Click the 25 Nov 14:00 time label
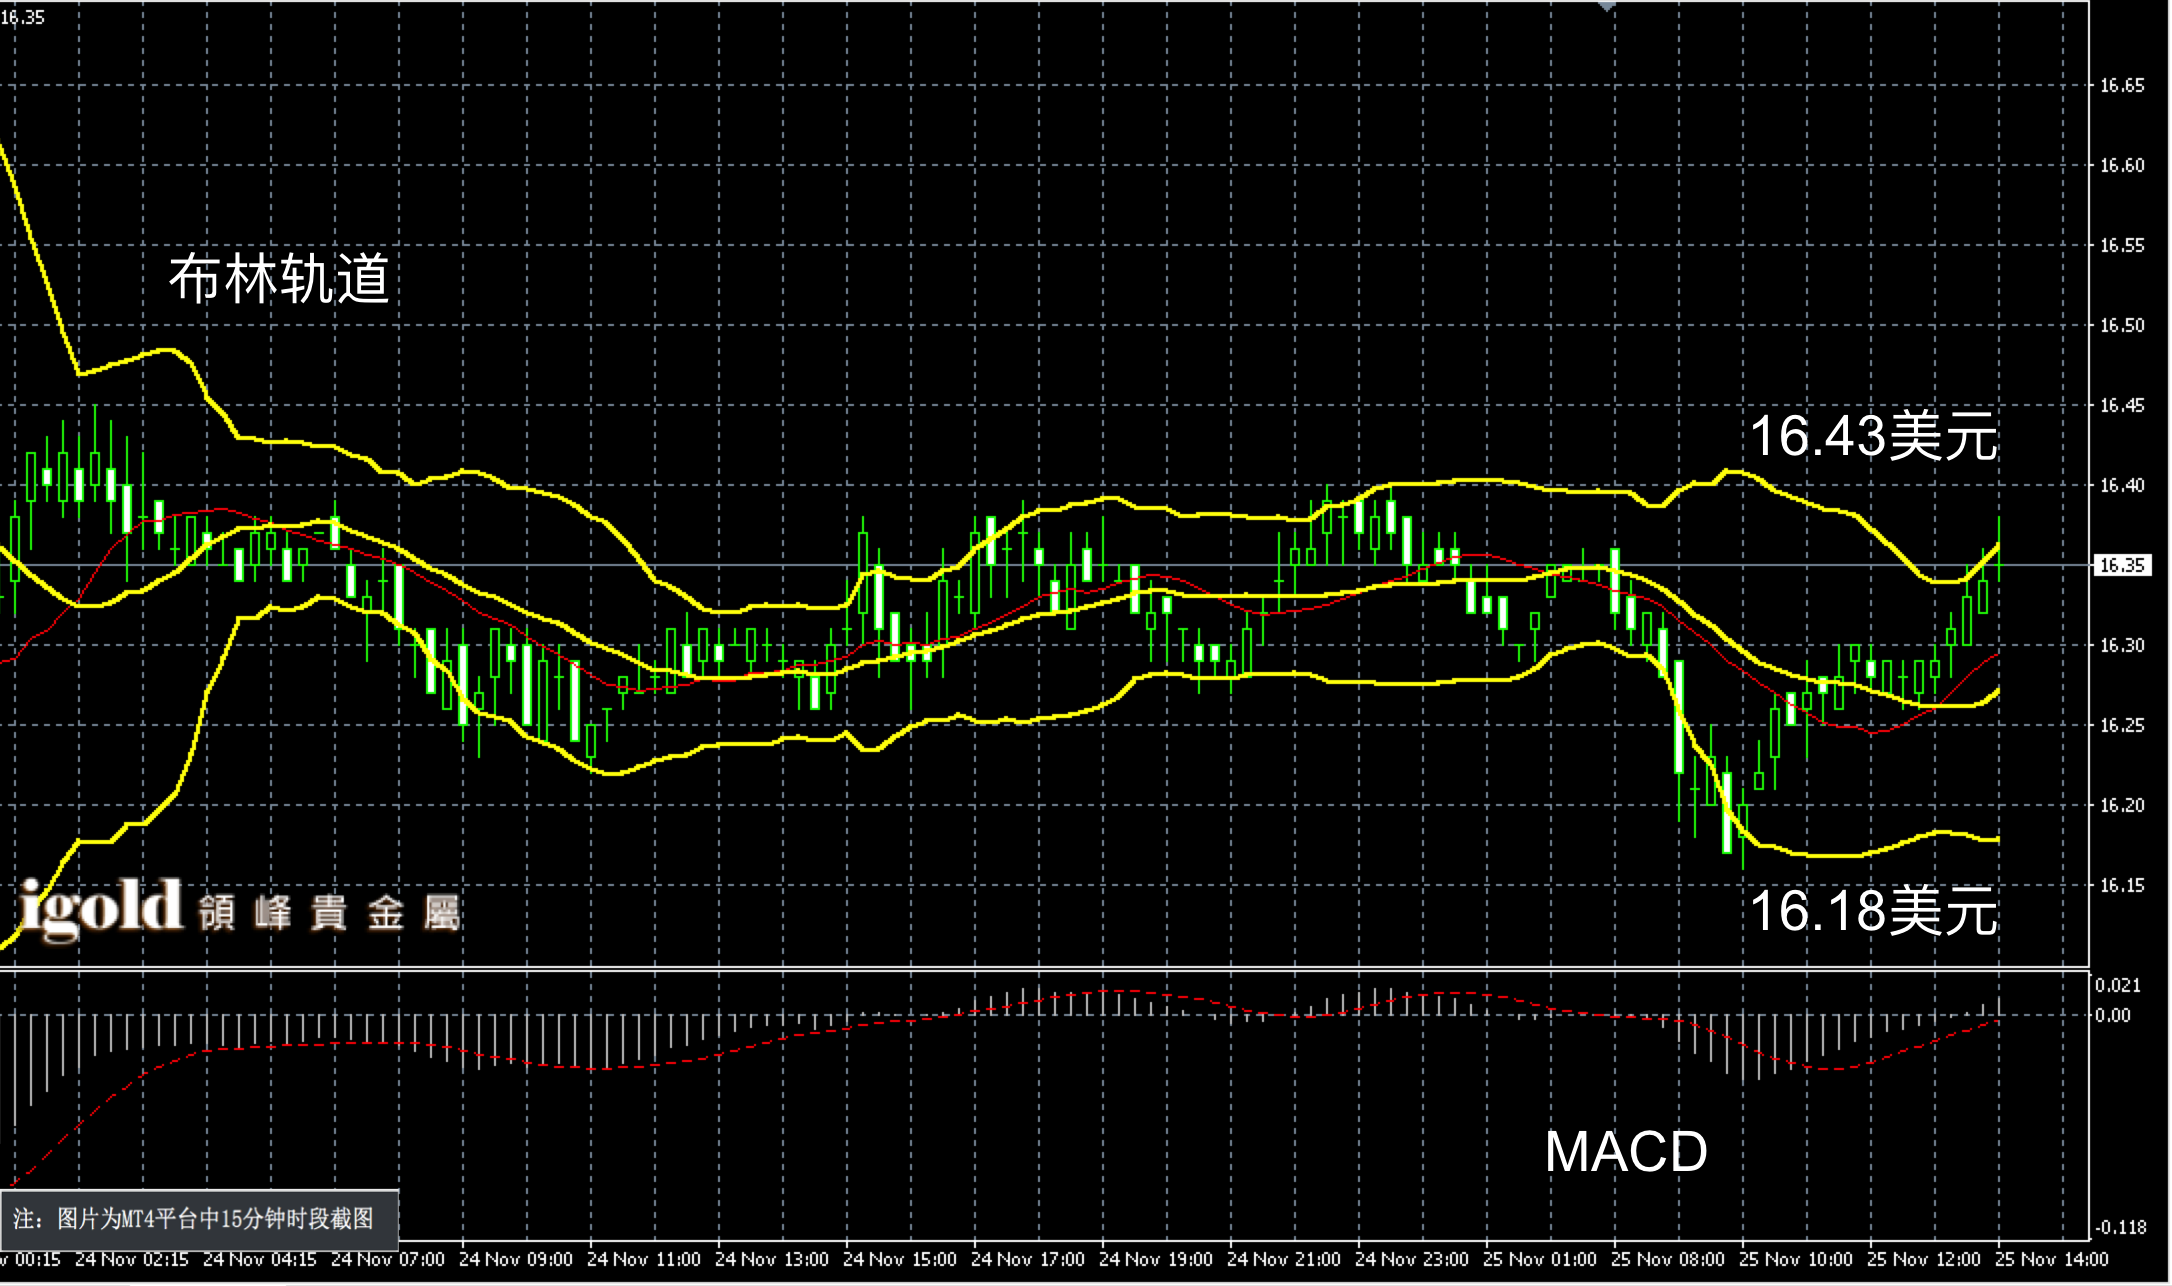 [x=2051, y=1260]
